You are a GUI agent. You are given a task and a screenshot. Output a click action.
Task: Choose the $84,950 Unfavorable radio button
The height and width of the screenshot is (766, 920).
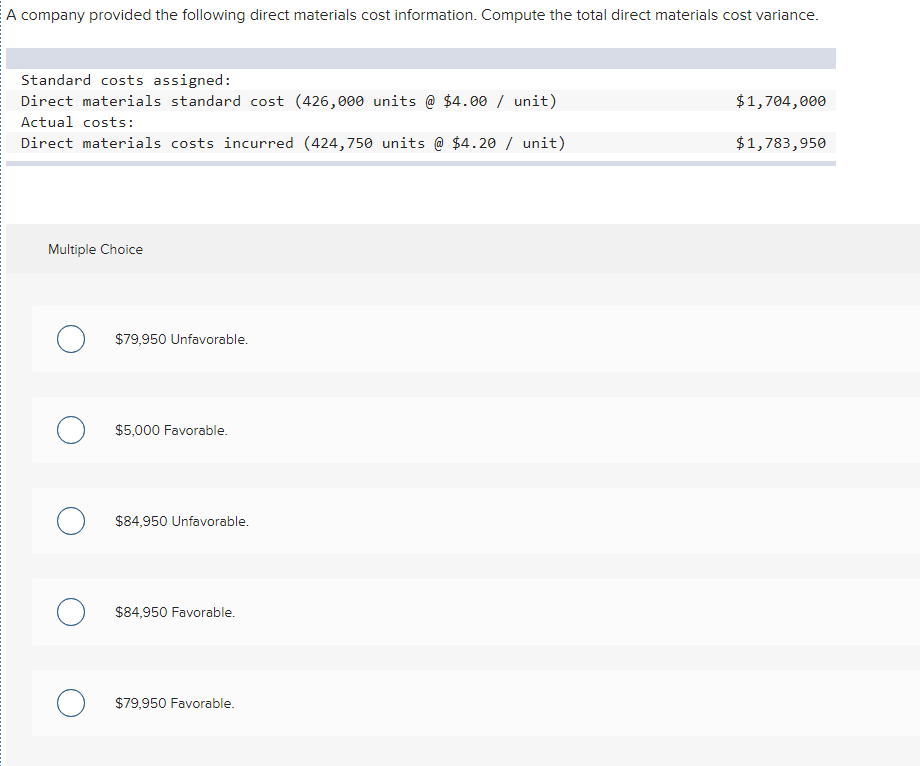tap(71, 521)
